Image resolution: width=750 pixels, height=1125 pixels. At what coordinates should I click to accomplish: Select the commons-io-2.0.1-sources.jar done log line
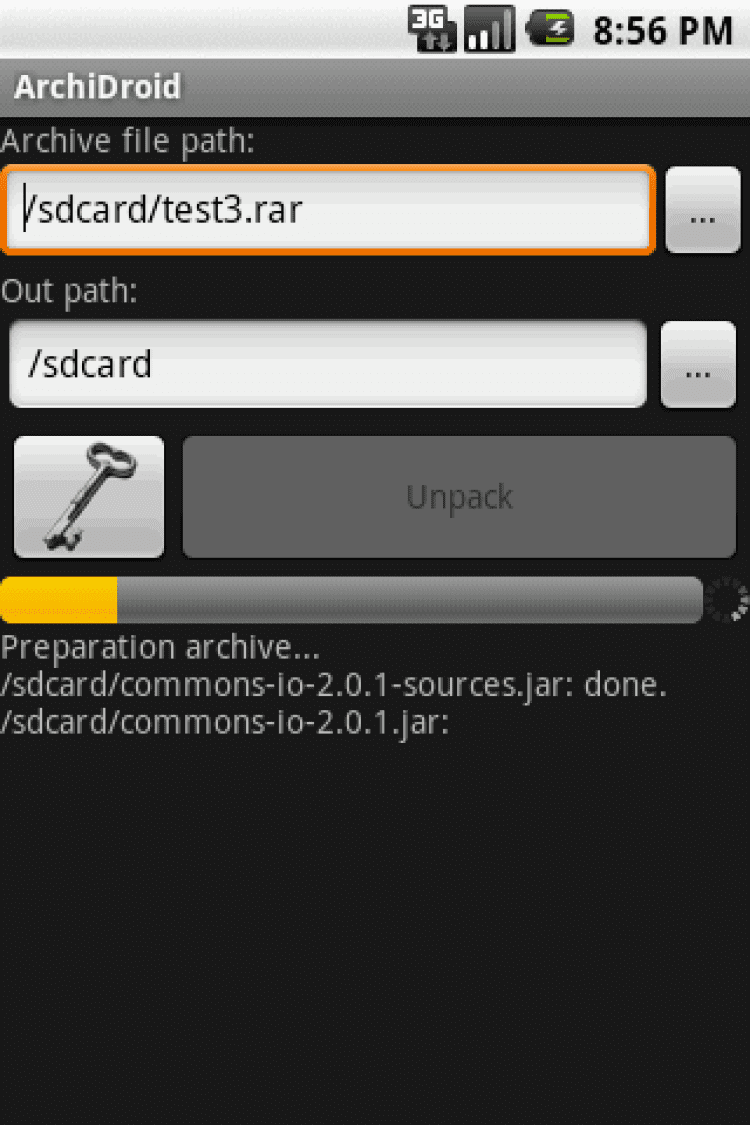[x=334, y=684]
